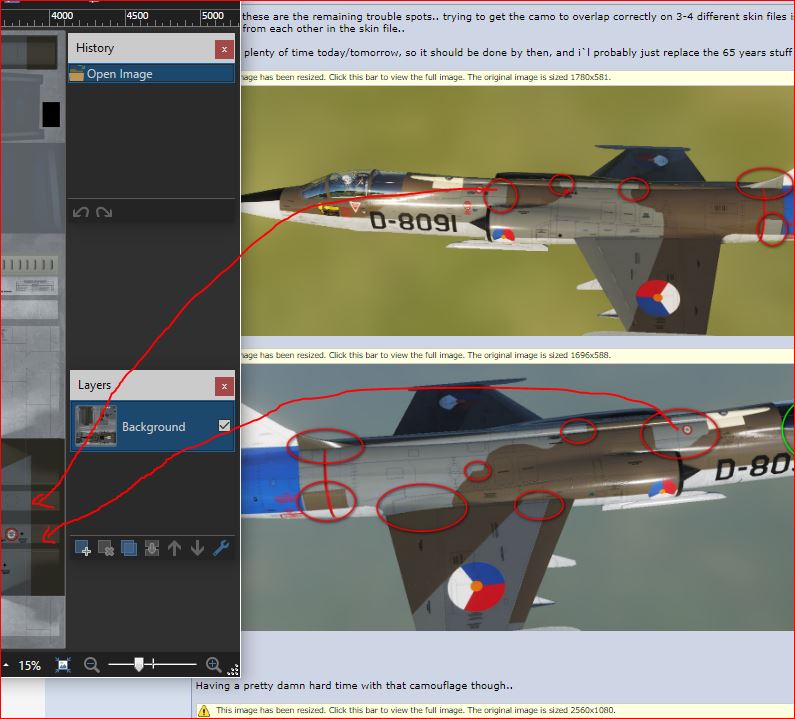The width and height of the screenshot is (795, 719).
Task: Click the Background layer thumbnail
Action: click(96, 426)
